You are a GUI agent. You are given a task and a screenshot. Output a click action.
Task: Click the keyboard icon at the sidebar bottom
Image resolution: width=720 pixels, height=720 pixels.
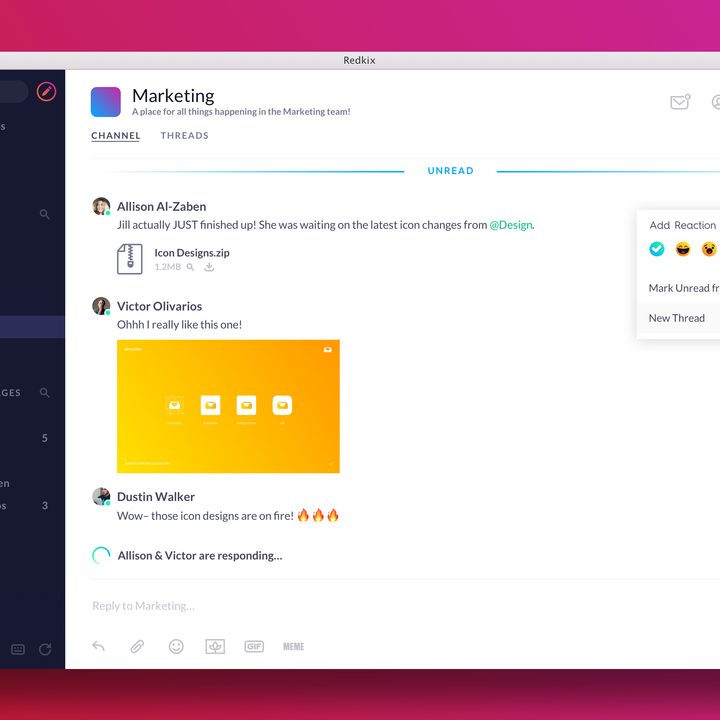17,649
